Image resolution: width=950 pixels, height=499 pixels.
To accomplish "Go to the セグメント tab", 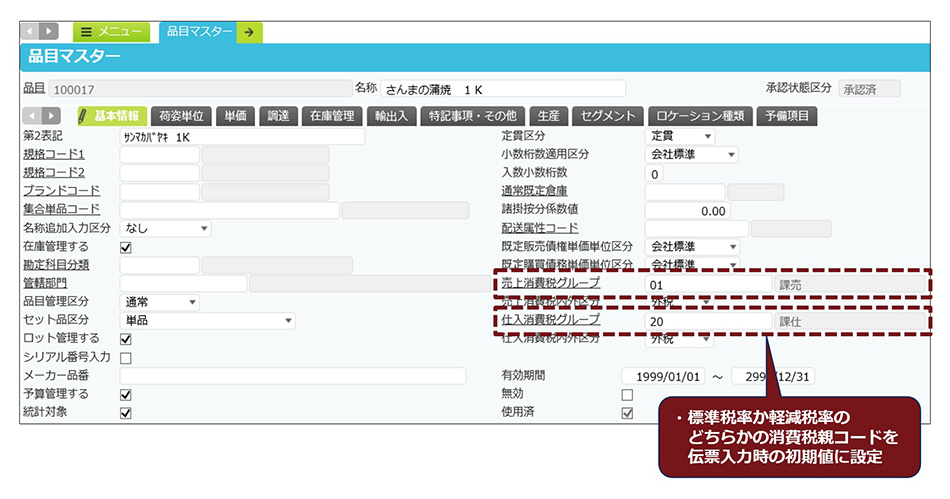I will point(607,116).
